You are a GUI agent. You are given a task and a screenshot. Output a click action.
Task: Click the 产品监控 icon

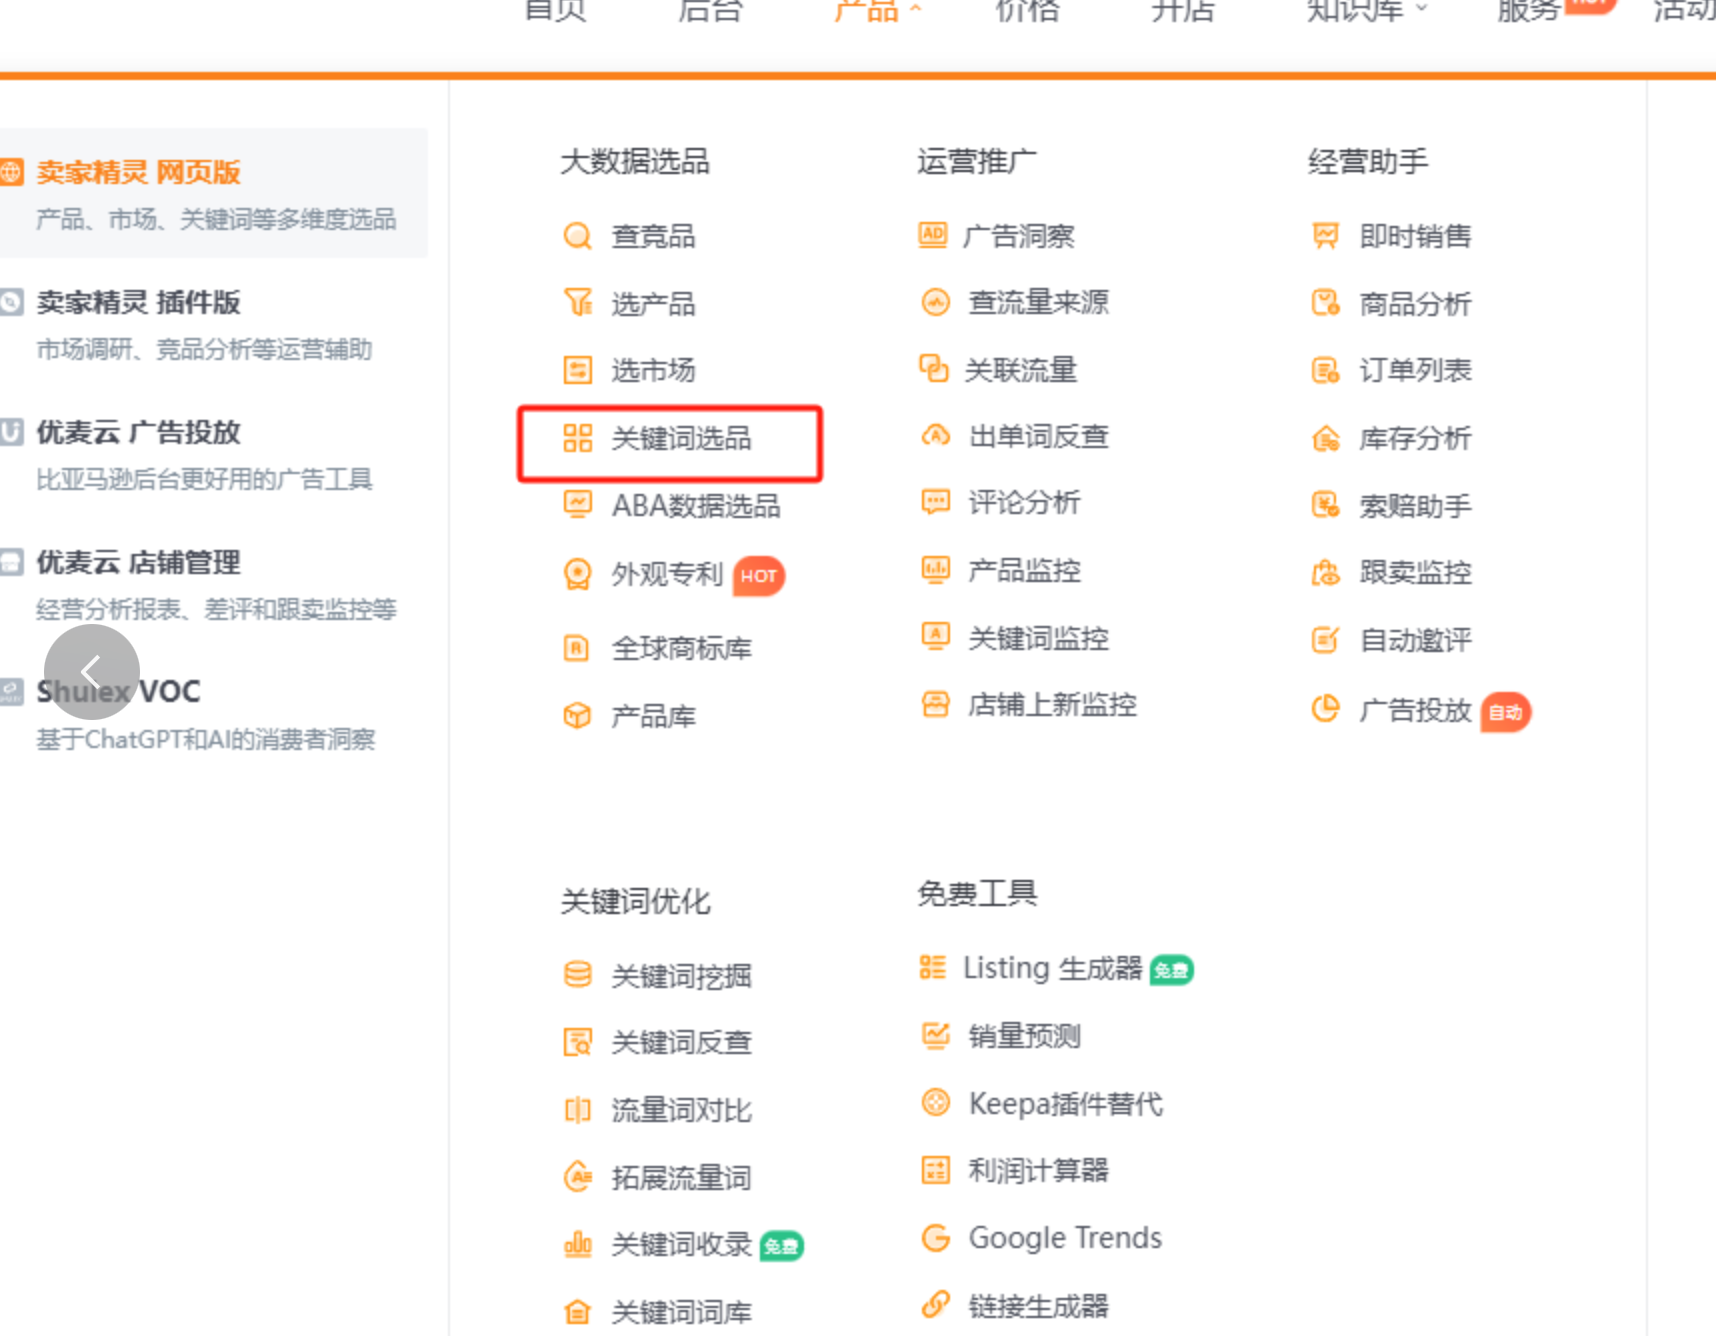coord(935,570)
